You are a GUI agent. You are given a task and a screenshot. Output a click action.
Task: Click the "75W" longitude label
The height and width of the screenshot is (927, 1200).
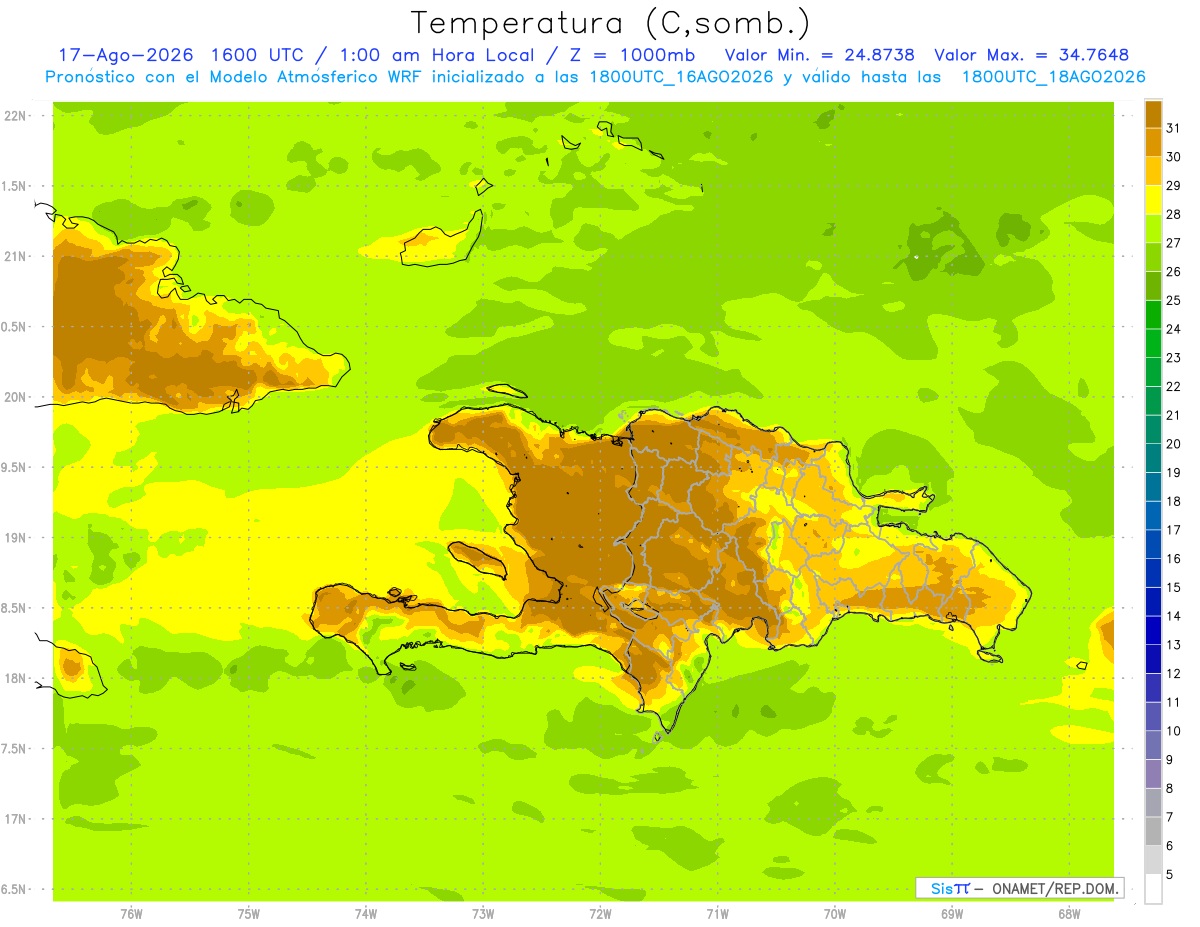point(248,914)
